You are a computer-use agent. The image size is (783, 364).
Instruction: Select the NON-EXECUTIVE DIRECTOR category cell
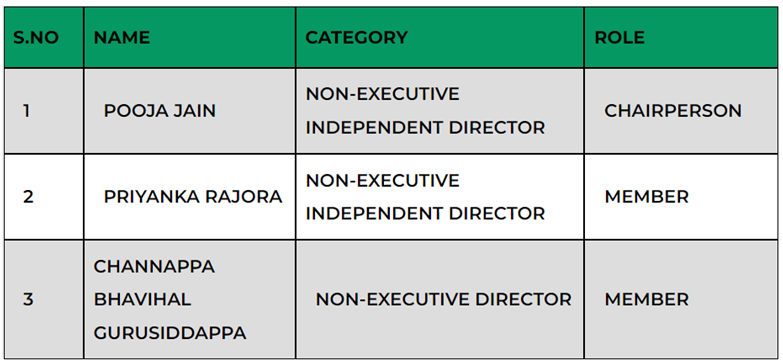click(x=440, y=299)
